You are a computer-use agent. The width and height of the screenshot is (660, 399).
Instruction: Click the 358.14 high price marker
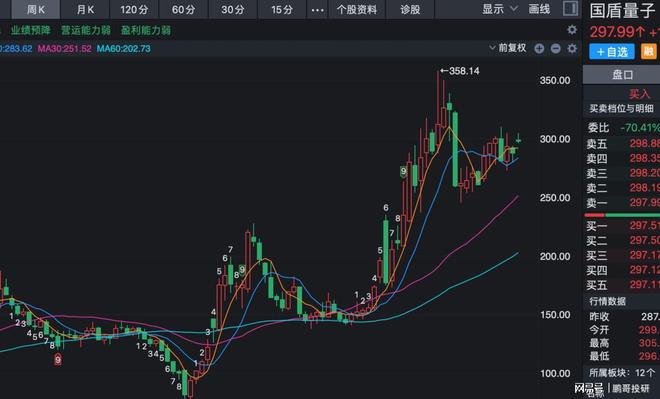(460, 71)
